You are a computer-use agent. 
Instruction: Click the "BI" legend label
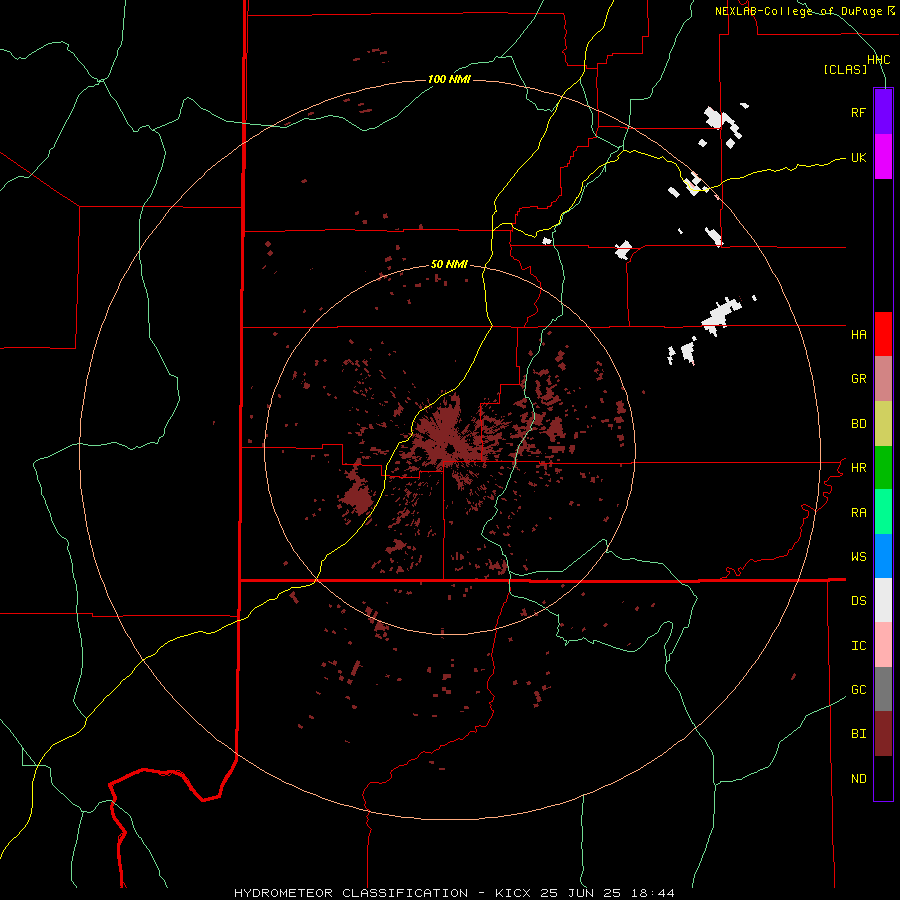[858, 734]
